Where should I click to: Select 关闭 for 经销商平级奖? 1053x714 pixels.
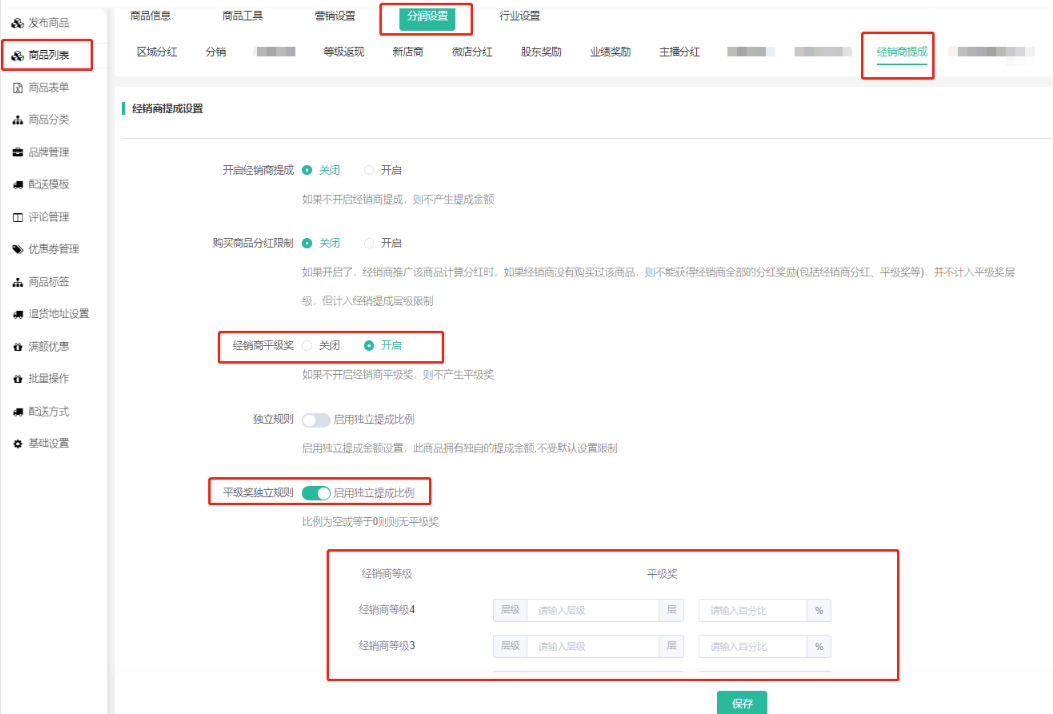click(x=307, y=345)
